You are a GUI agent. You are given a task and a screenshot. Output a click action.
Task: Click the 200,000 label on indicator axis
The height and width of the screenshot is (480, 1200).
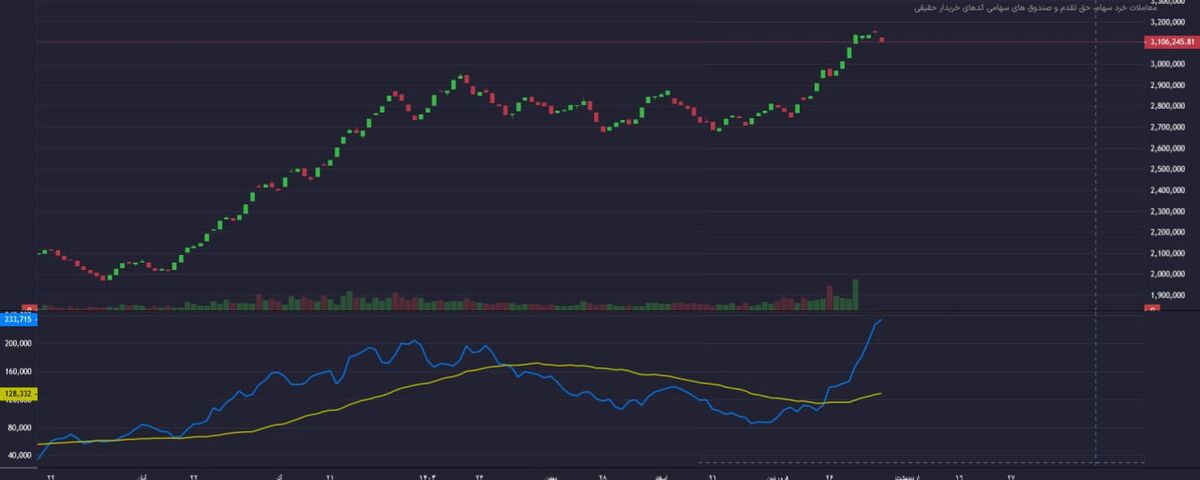[19, 343]
